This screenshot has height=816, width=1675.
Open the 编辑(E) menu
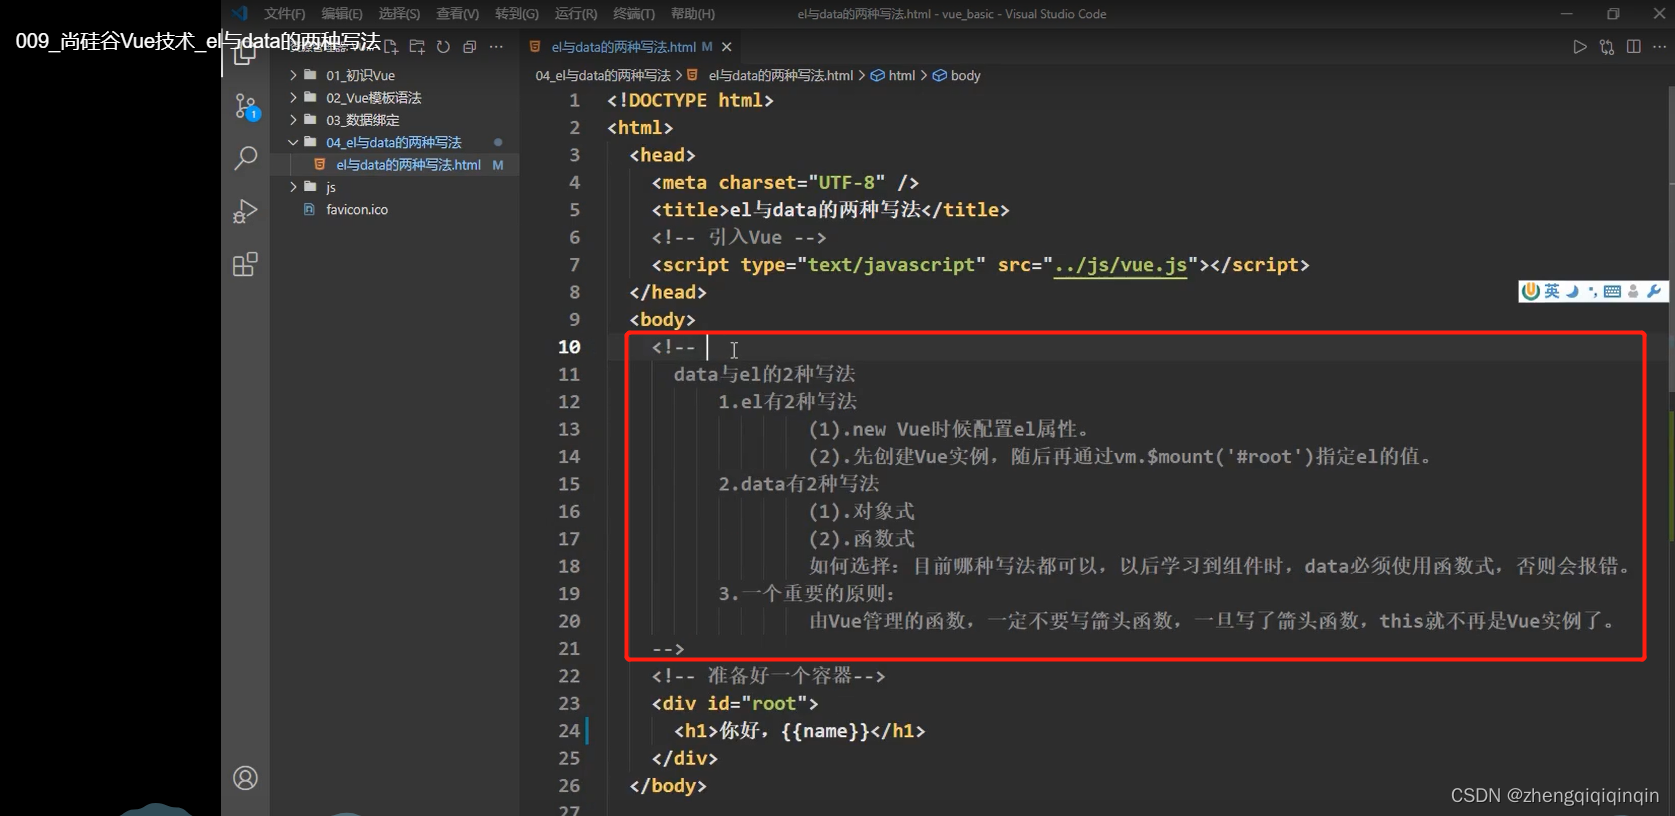pos(342,14)
